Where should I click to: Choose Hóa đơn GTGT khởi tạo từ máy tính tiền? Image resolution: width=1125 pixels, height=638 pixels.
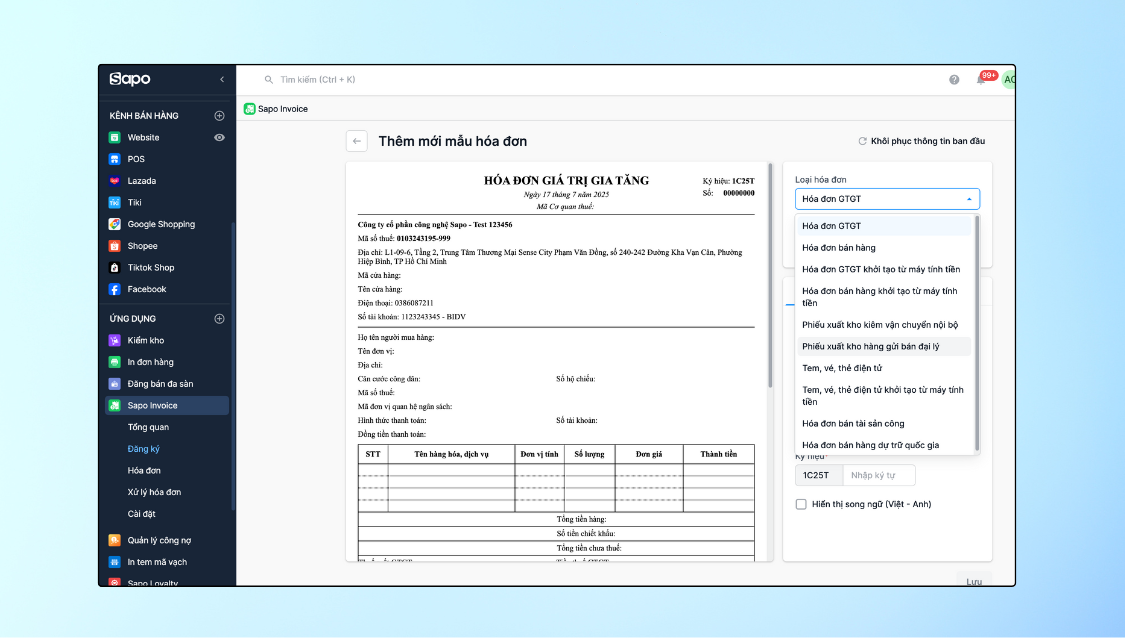click(883, 269)
